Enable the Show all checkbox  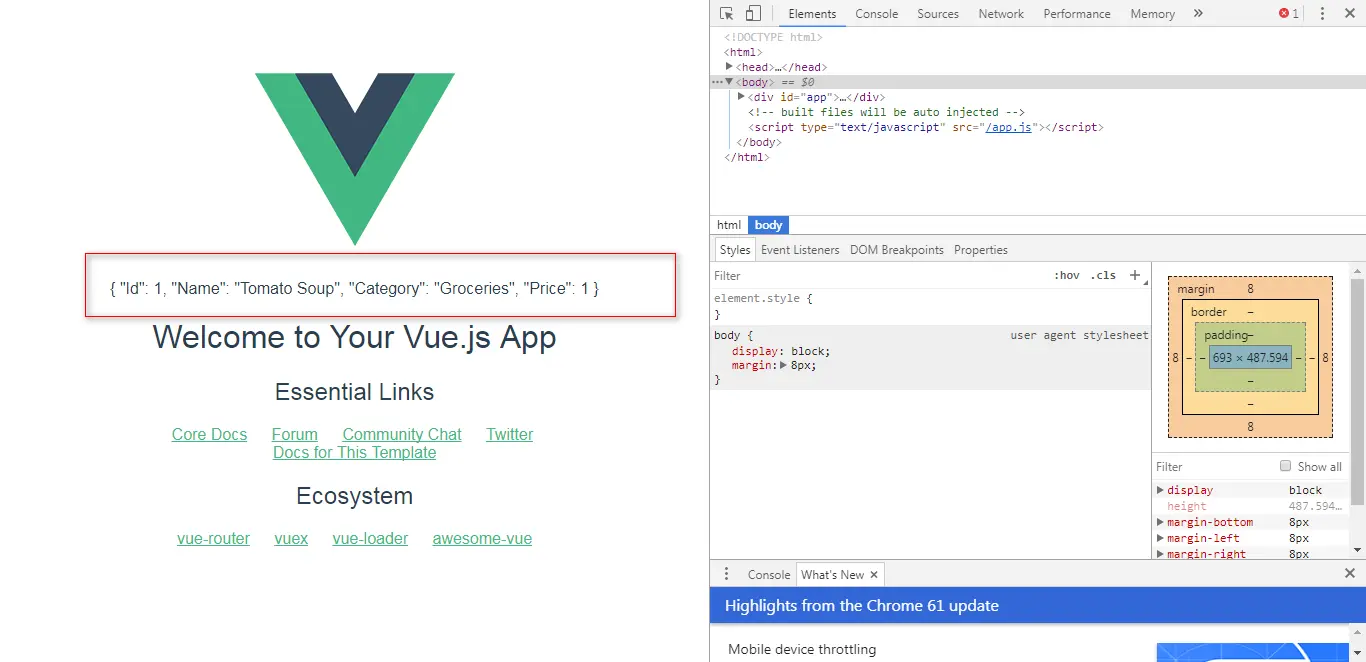[1286, 466]
